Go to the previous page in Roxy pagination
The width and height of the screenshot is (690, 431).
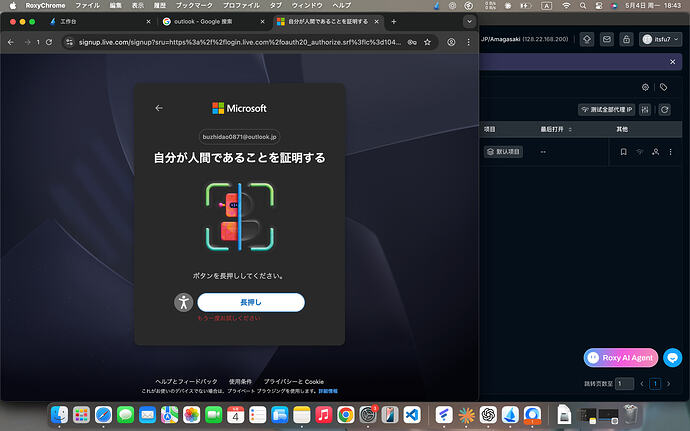[642, 383]
